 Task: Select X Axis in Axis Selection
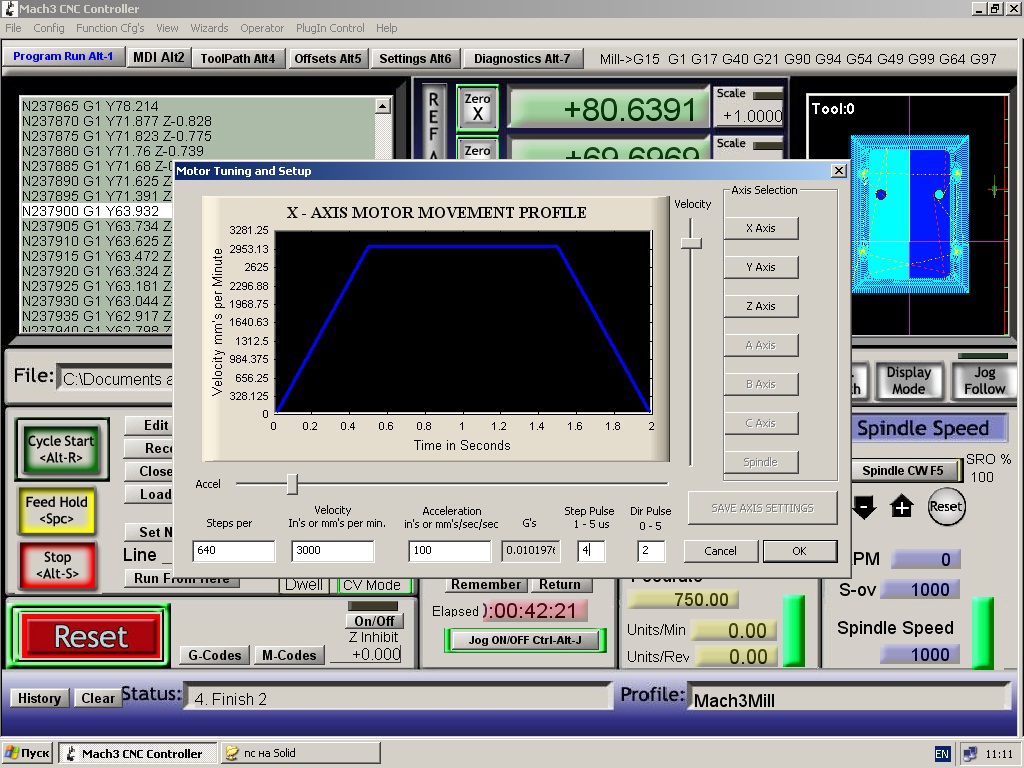[761, 228]
